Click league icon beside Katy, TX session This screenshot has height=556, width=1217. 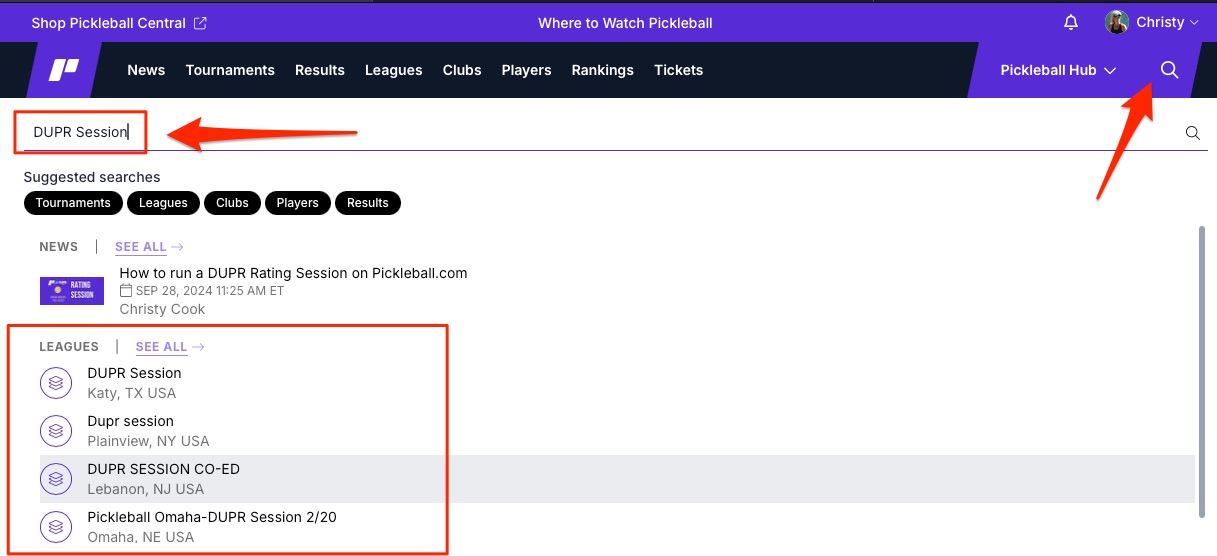(x=56, y=383)
